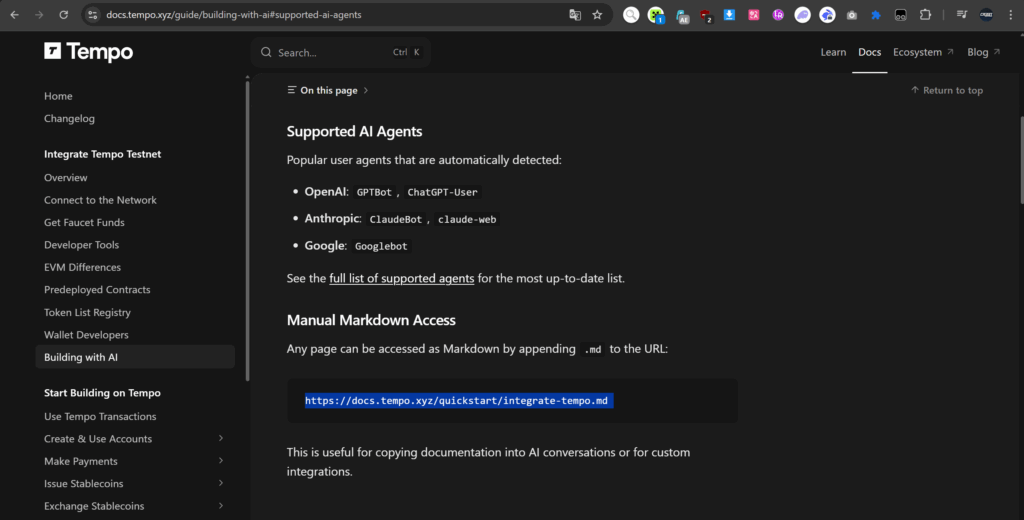Click the Manual Markdown Access heading
Screen dimensions: 1024x520
[x=371, y=320]
